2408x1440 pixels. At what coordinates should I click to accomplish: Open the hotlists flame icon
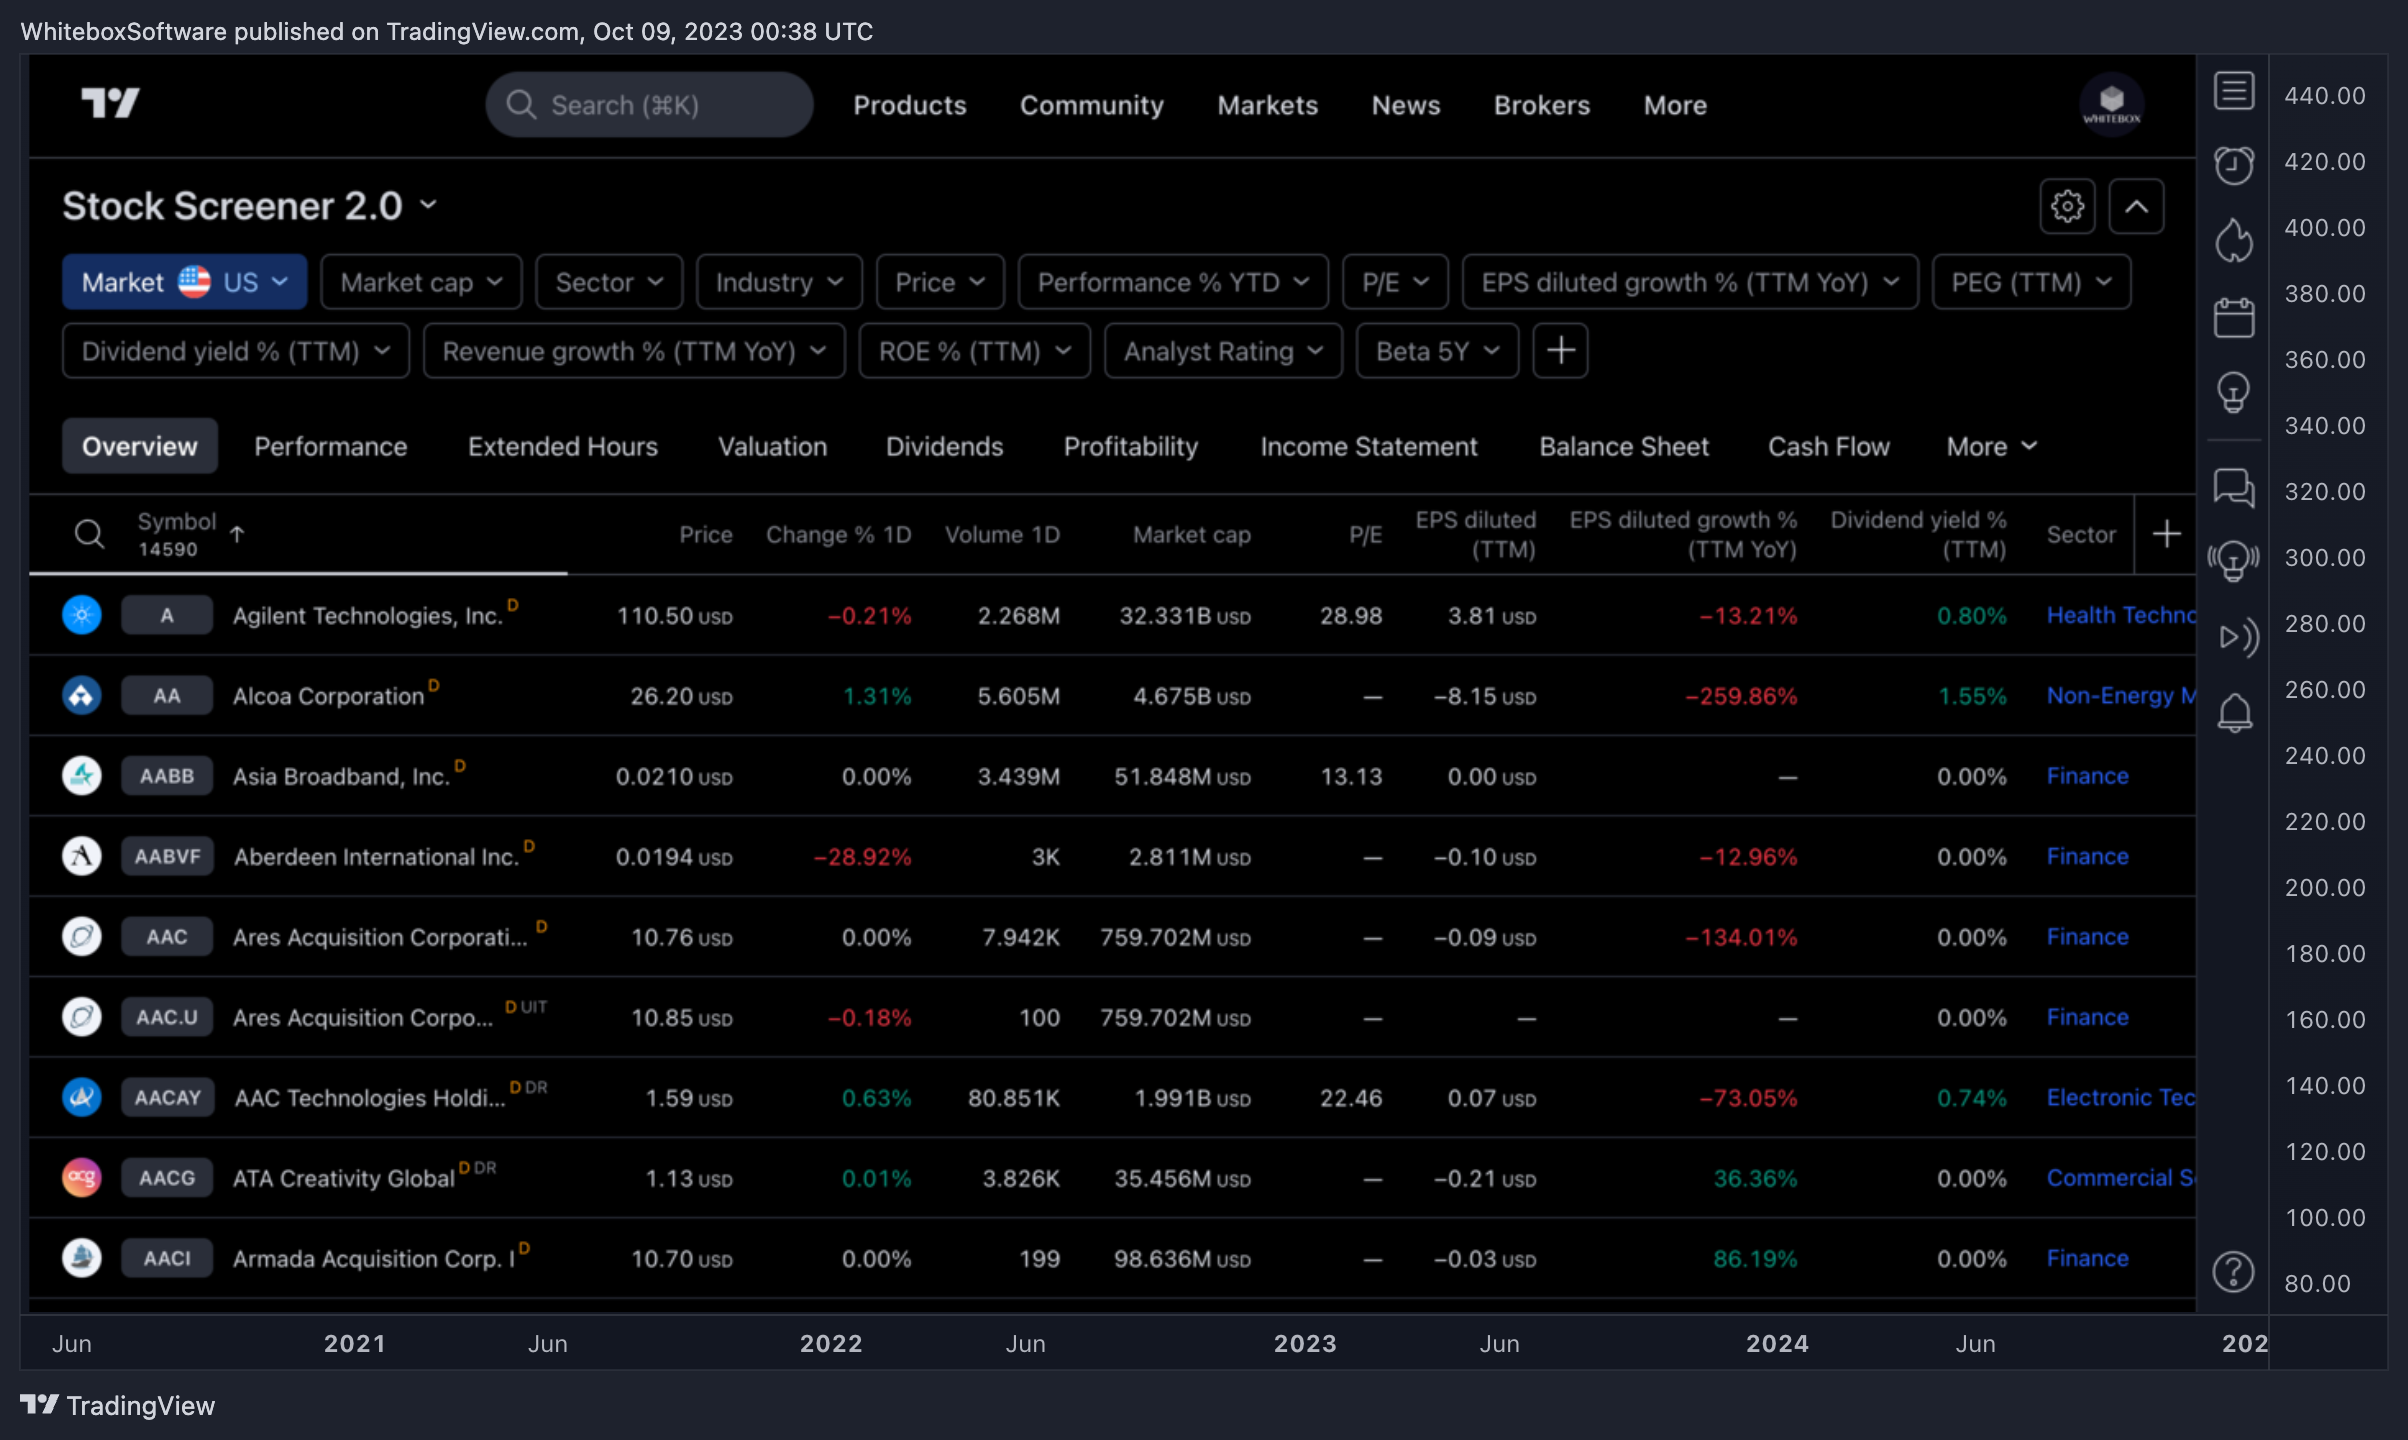point(2233,240)
